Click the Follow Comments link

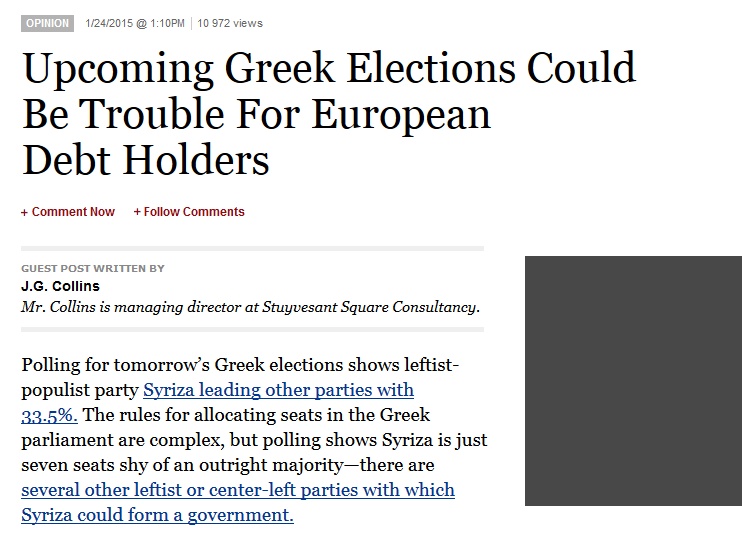point(194,212)
